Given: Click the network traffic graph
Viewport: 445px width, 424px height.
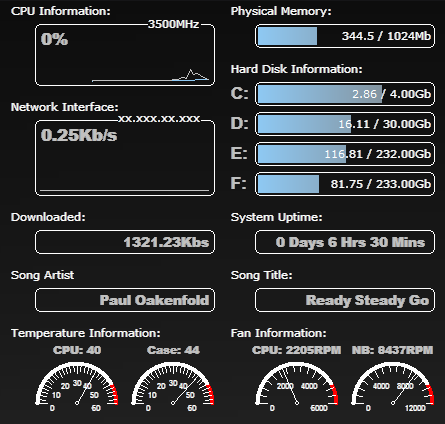Looking at the screenshot, I should point(125,158).
